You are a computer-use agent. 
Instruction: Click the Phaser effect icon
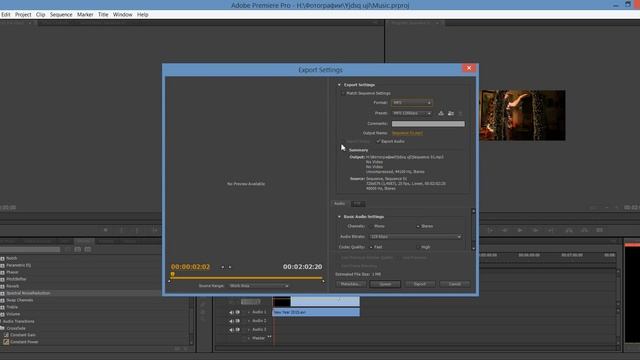(x=2, y=272)
